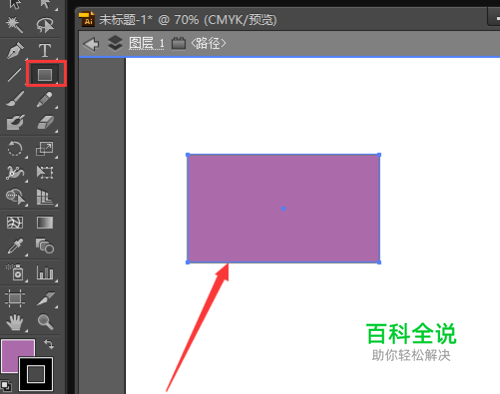
Task: Select the Slice tool
Action: click(45, 298)
